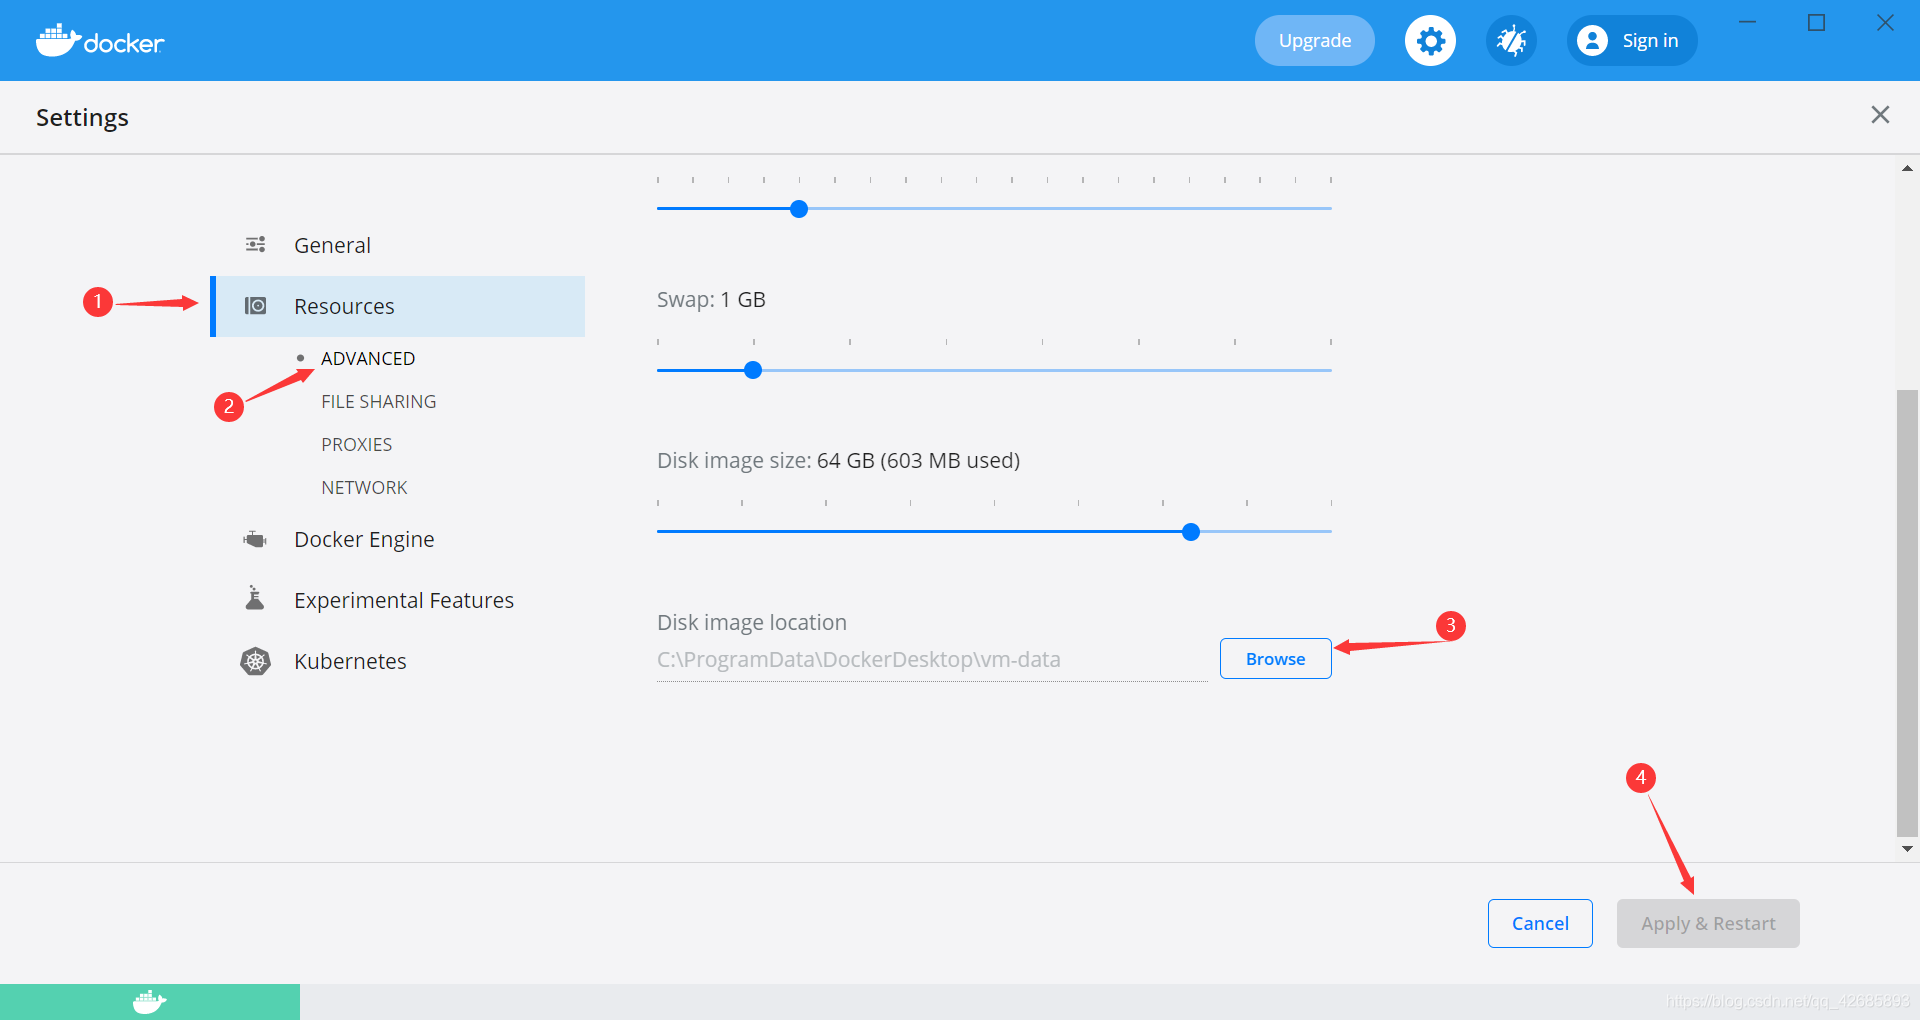Click the Docker Engine icon
1920x1020 pixels.
[255, 539]
